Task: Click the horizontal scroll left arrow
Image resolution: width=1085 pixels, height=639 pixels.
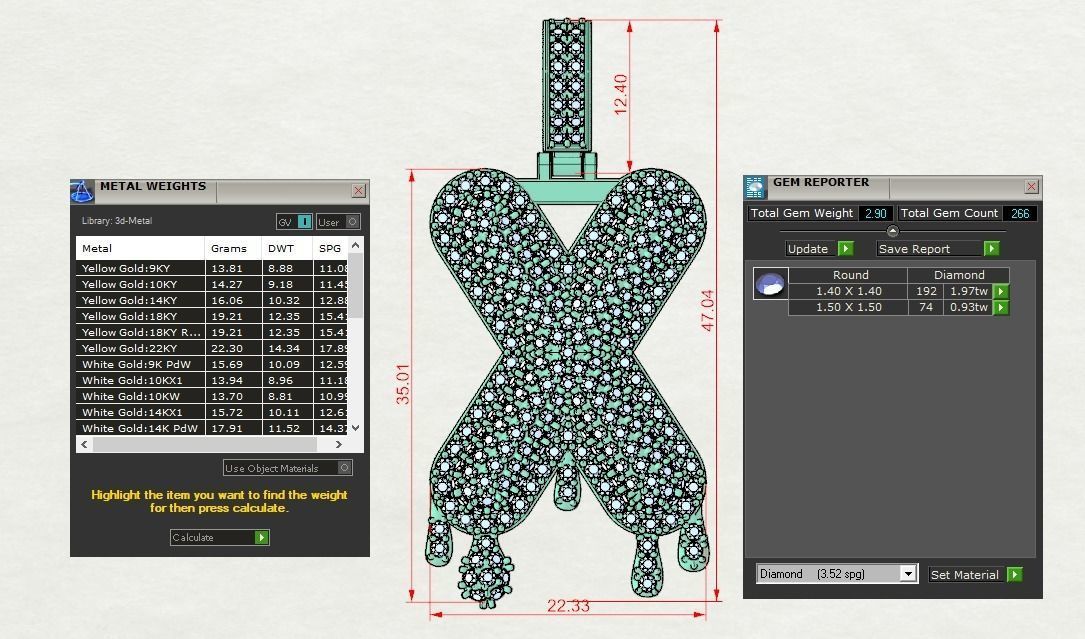Action: pyautogui.click(x=84, y=444)
